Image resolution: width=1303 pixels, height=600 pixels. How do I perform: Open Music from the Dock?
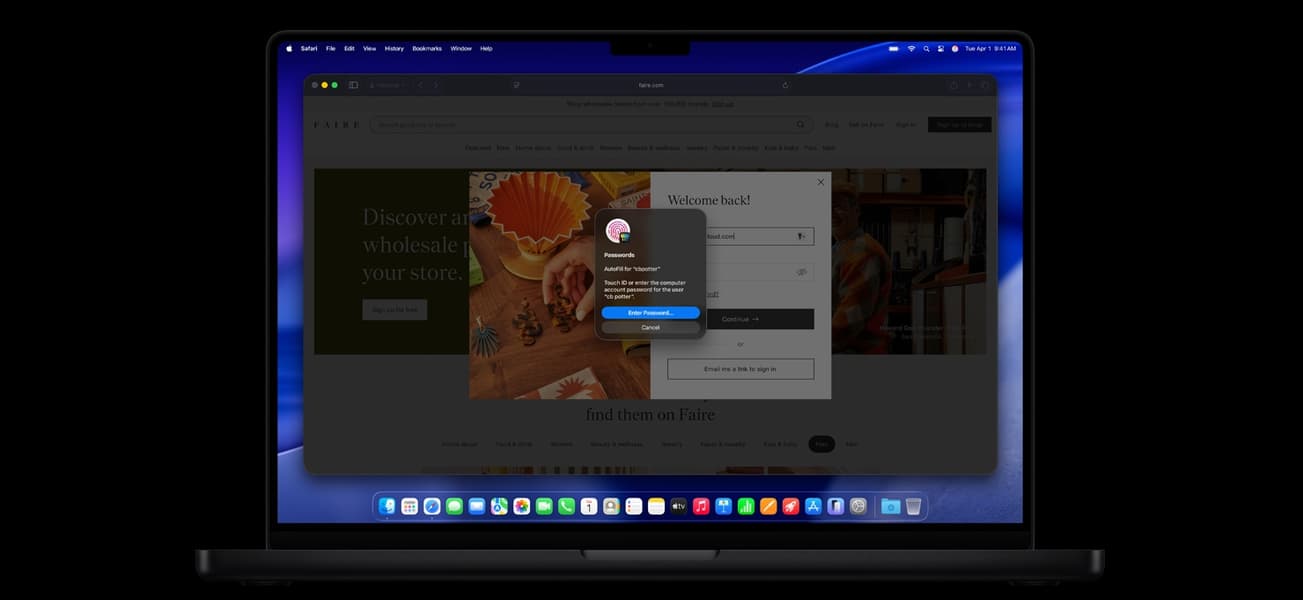pos(701,507)
